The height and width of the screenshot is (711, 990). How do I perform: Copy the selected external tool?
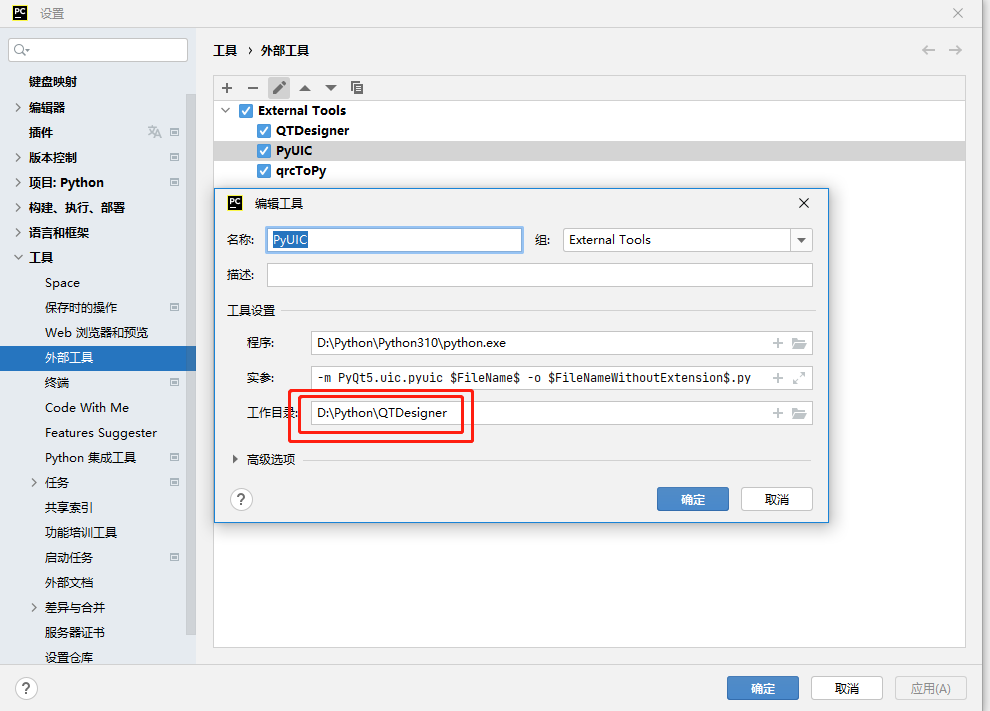click(357, 88)
